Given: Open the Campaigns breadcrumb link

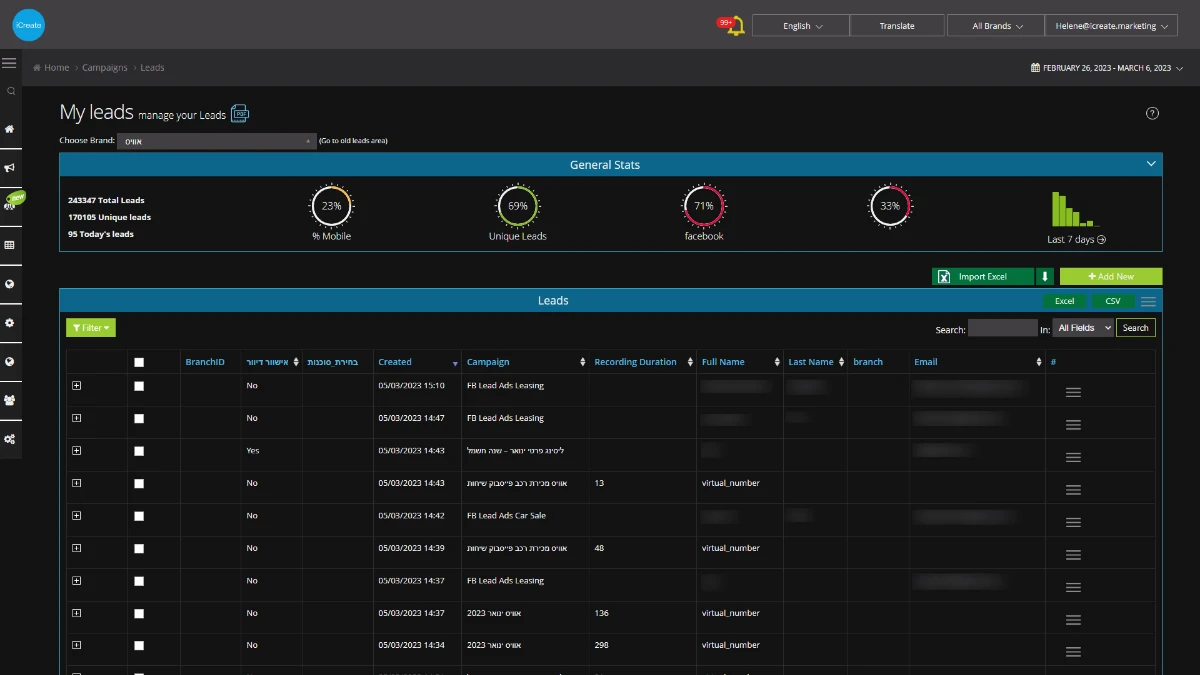Looking at the screenshot, I should [105, 68].
